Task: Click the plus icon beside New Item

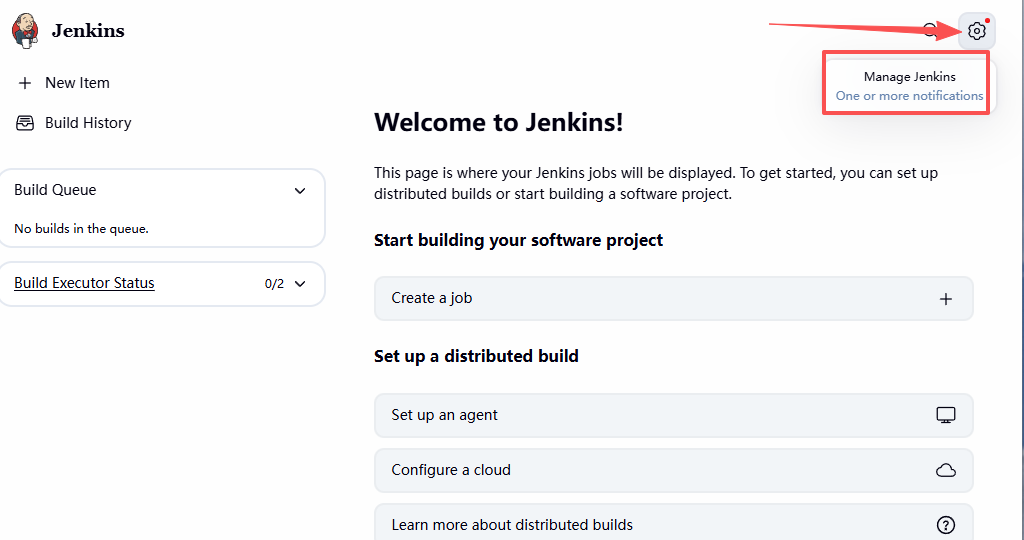Action: pos(25,83)
